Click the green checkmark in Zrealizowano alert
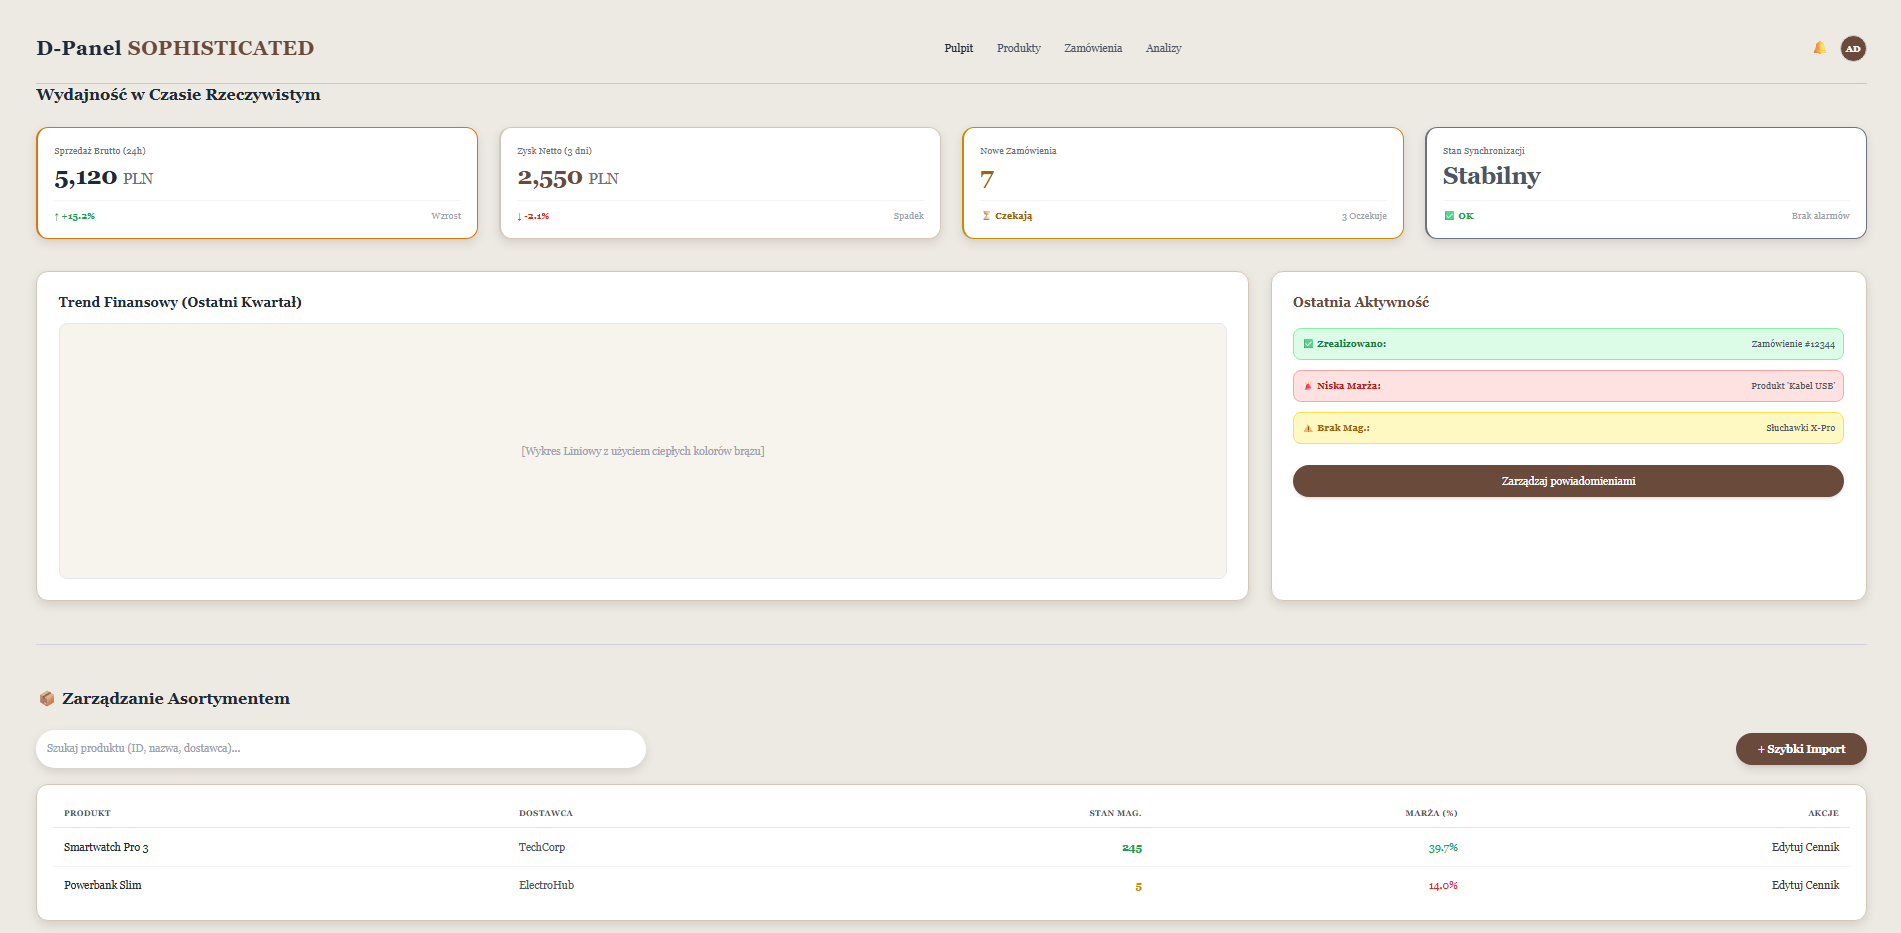The height and width of the screenshot is (933, 1901). (1308, 344)
